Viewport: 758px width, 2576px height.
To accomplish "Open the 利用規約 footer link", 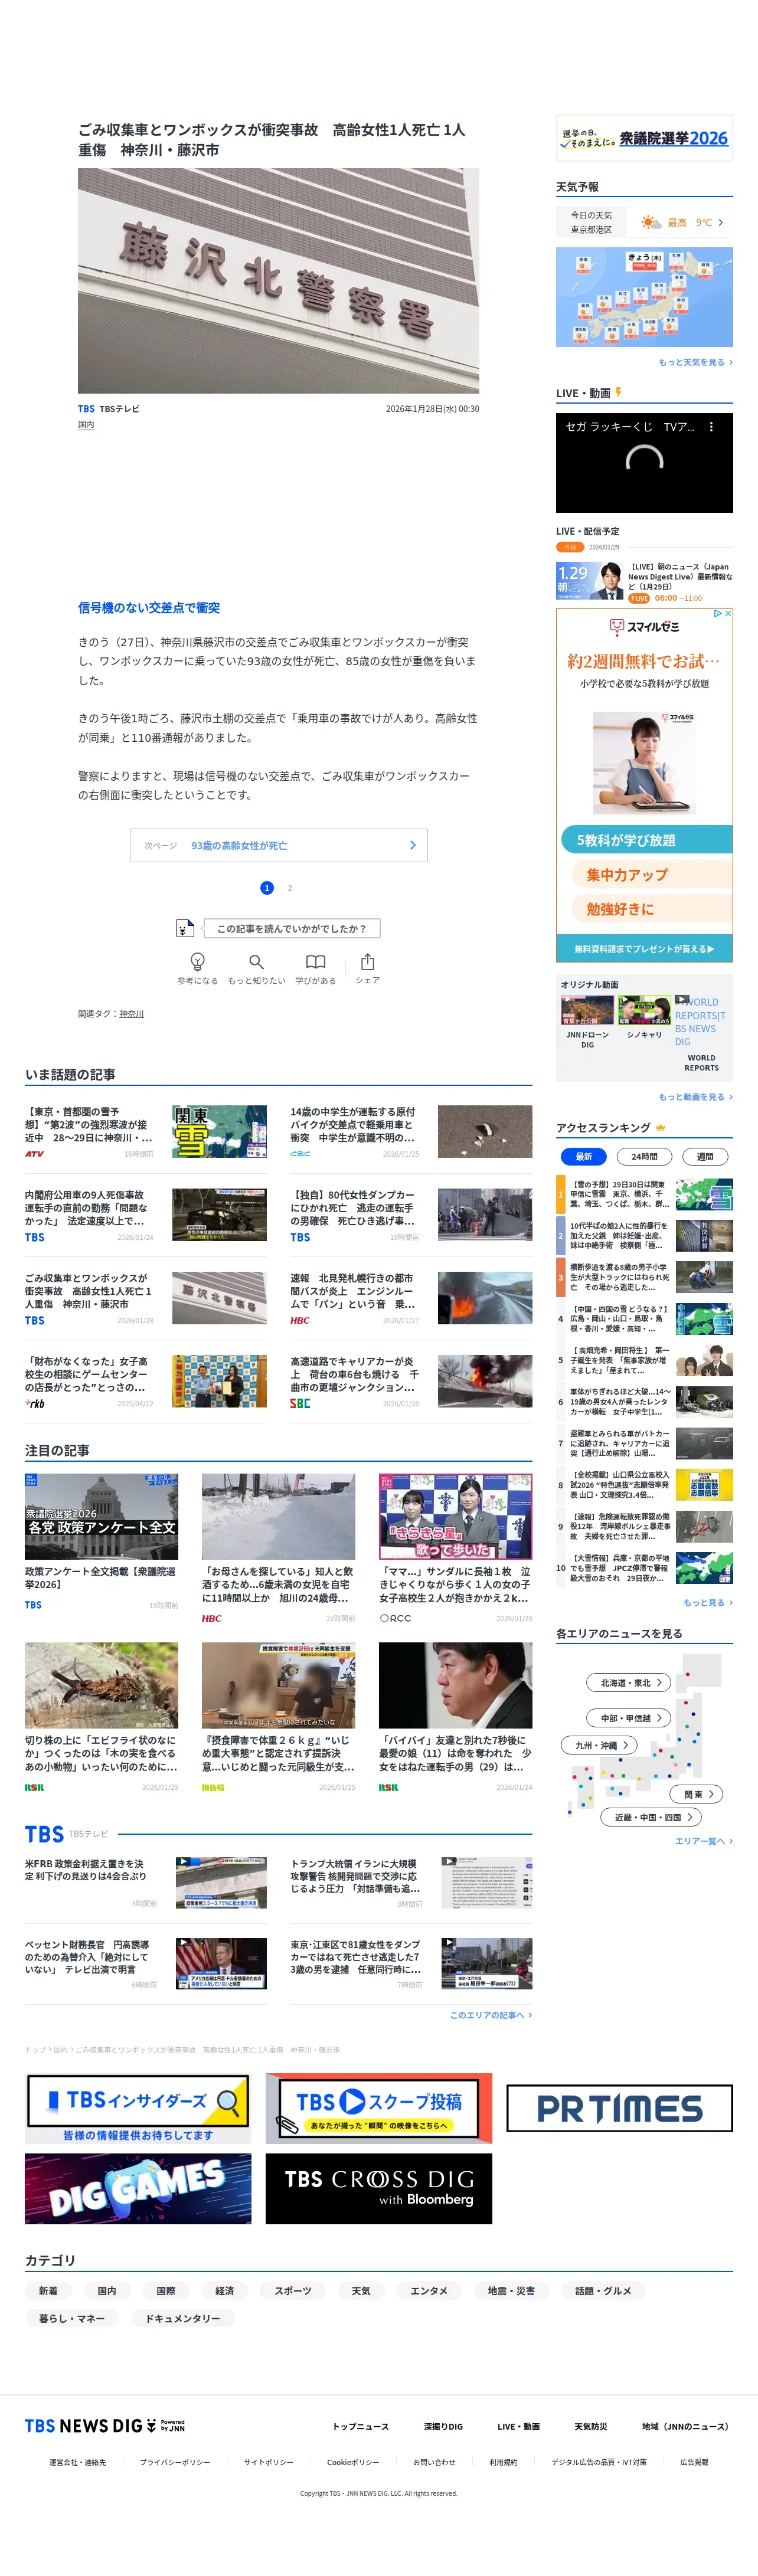I will (503, 2462).
